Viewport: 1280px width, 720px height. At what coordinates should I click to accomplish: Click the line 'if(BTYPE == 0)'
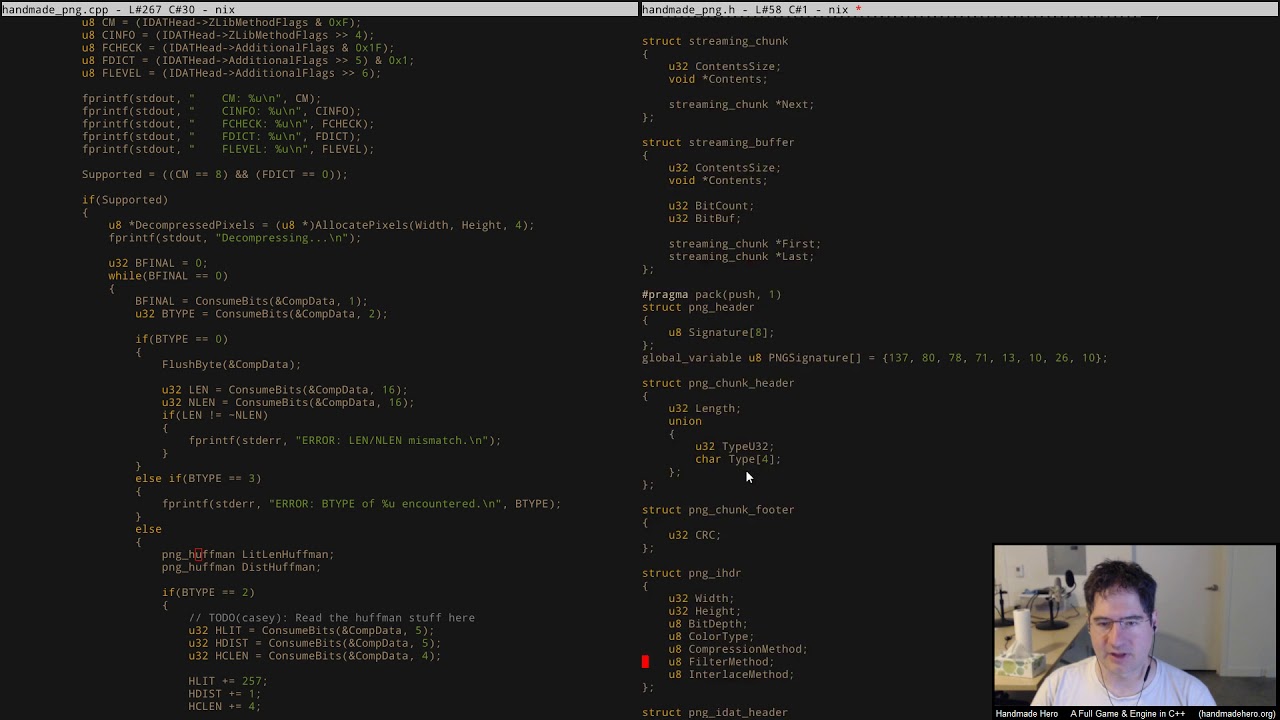pos(181,339)
